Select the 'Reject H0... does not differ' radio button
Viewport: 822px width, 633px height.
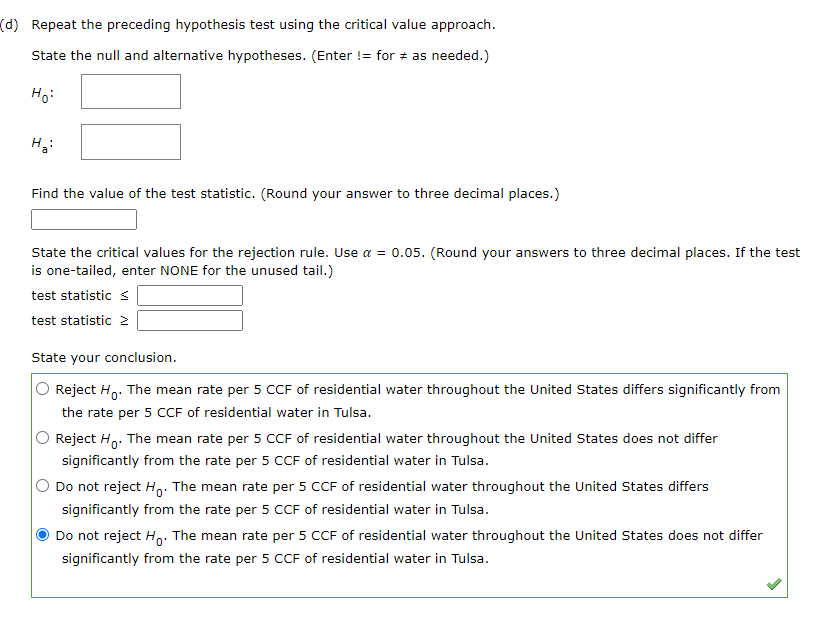click(42, 437)
